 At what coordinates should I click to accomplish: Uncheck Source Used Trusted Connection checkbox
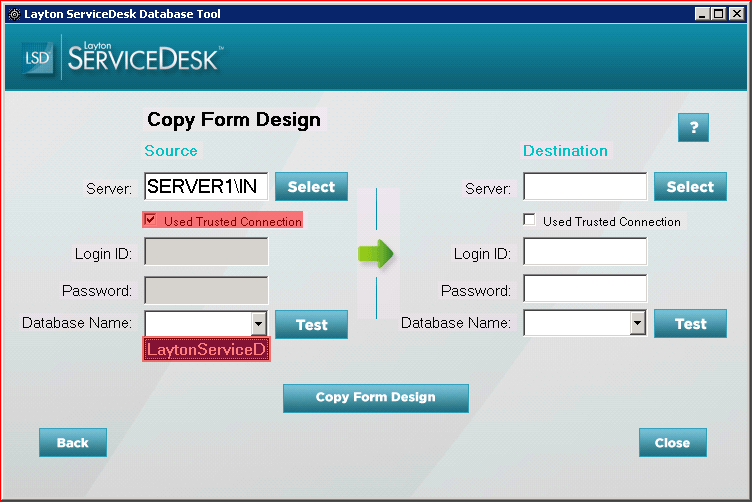[x=151, y=220]
